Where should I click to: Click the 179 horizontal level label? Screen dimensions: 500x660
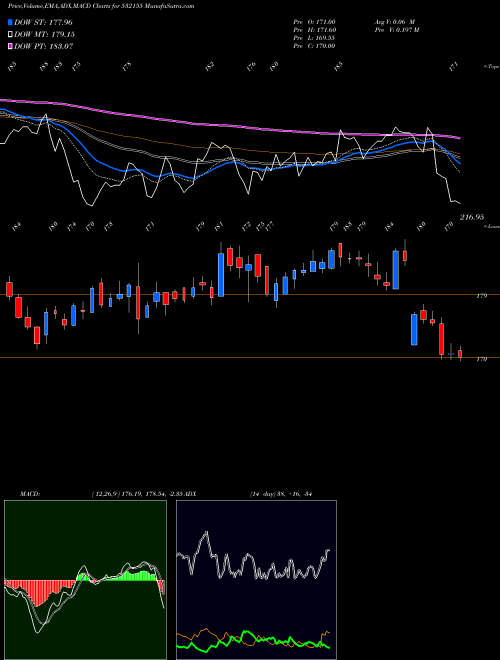click(481, 296)
